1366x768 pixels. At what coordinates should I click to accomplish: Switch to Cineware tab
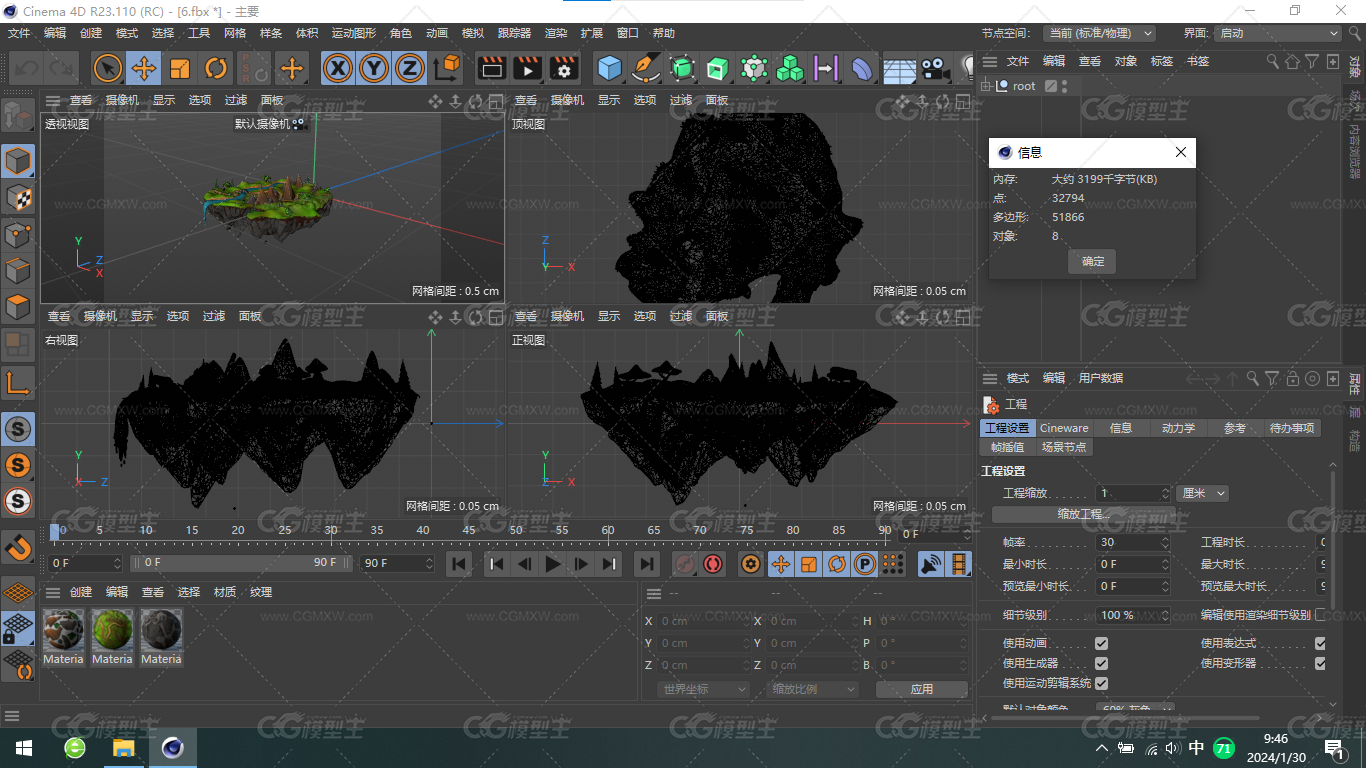(1064, 428)
